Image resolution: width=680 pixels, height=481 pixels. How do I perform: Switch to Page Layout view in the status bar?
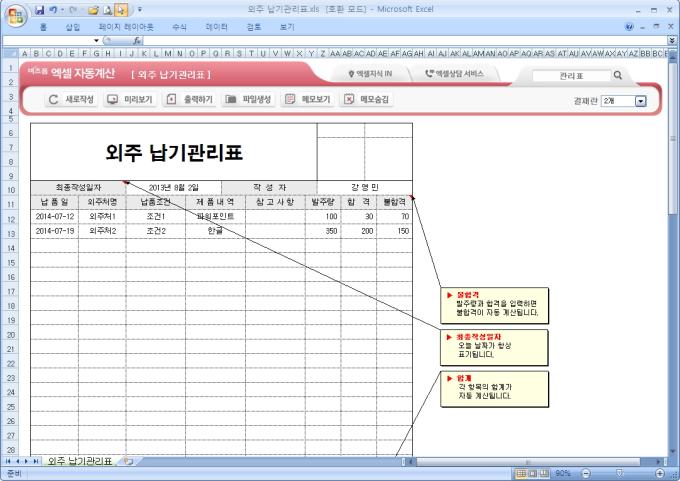pos(533,473)
